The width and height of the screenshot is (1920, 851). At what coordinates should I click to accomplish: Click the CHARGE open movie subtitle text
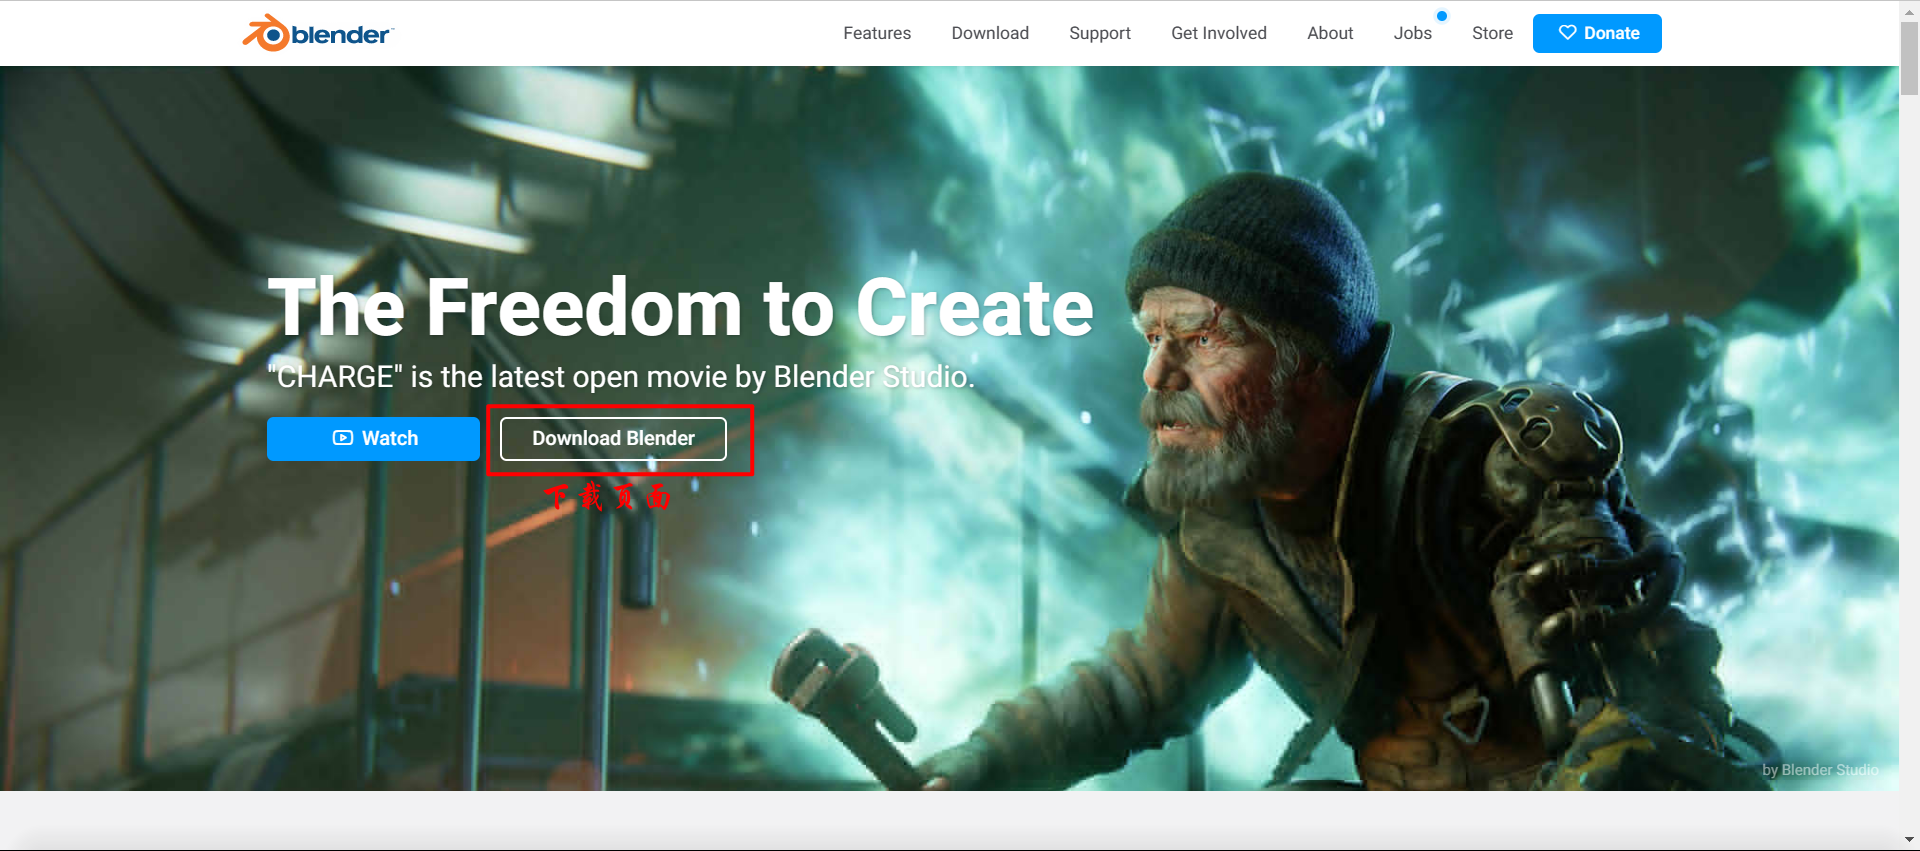click(620, 377)
